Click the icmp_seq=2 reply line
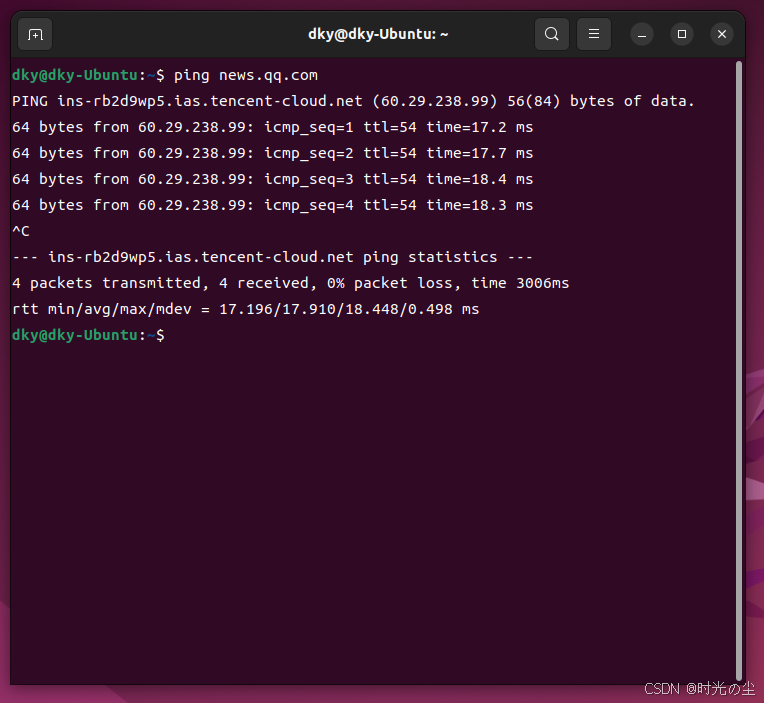 [272, 153]
